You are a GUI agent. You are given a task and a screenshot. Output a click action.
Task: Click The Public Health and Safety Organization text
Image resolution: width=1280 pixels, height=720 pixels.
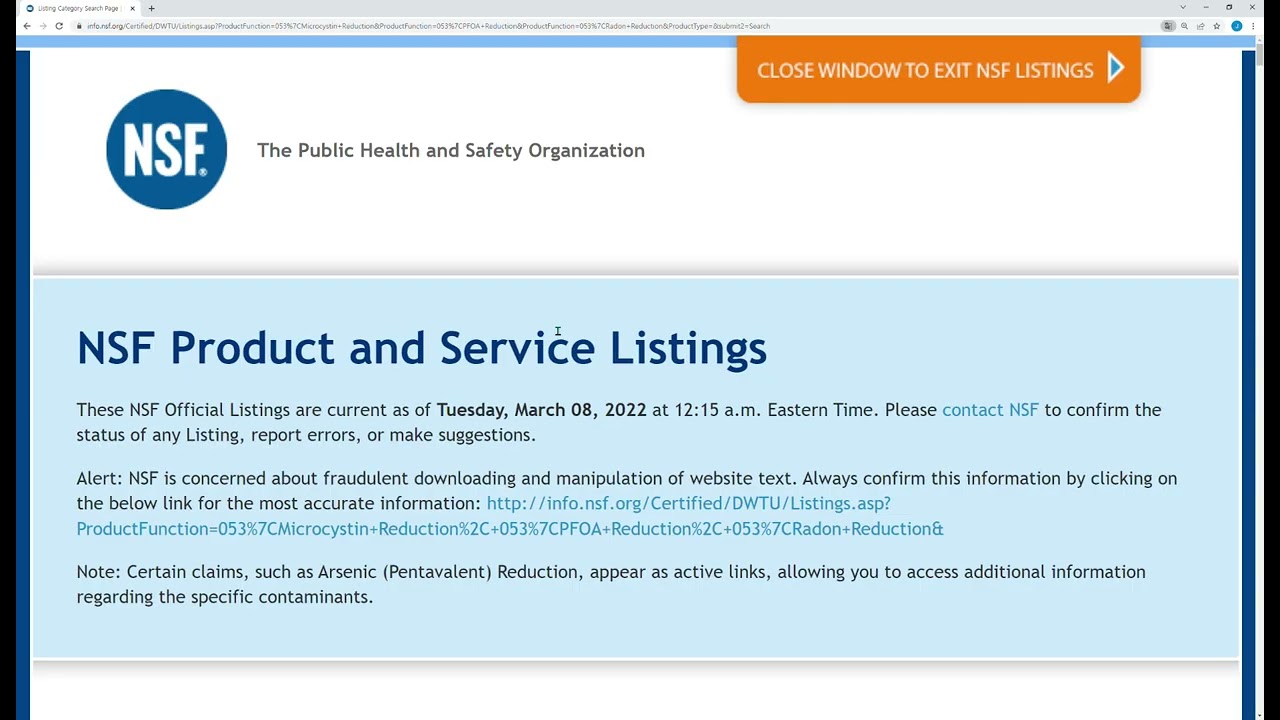click(451, 150)
